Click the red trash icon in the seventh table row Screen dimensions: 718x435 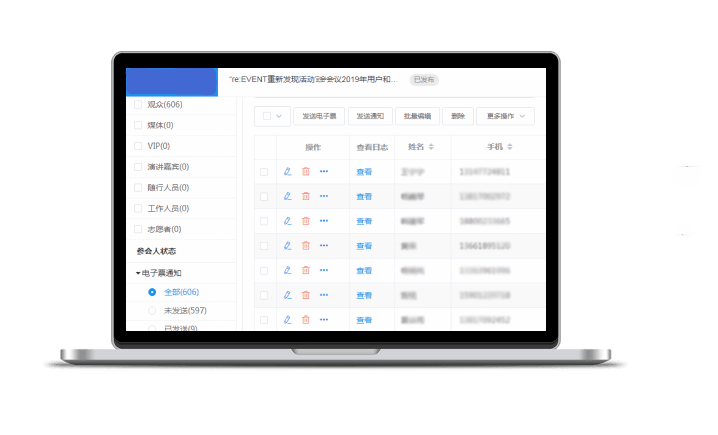pyautogui.click(x=306, y=320)
